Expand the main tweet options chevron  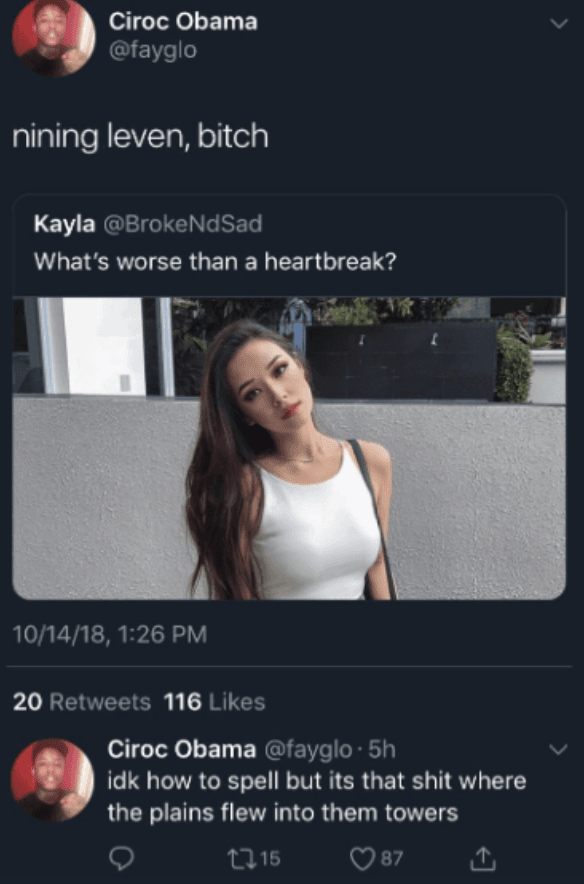tap(559, 24)
